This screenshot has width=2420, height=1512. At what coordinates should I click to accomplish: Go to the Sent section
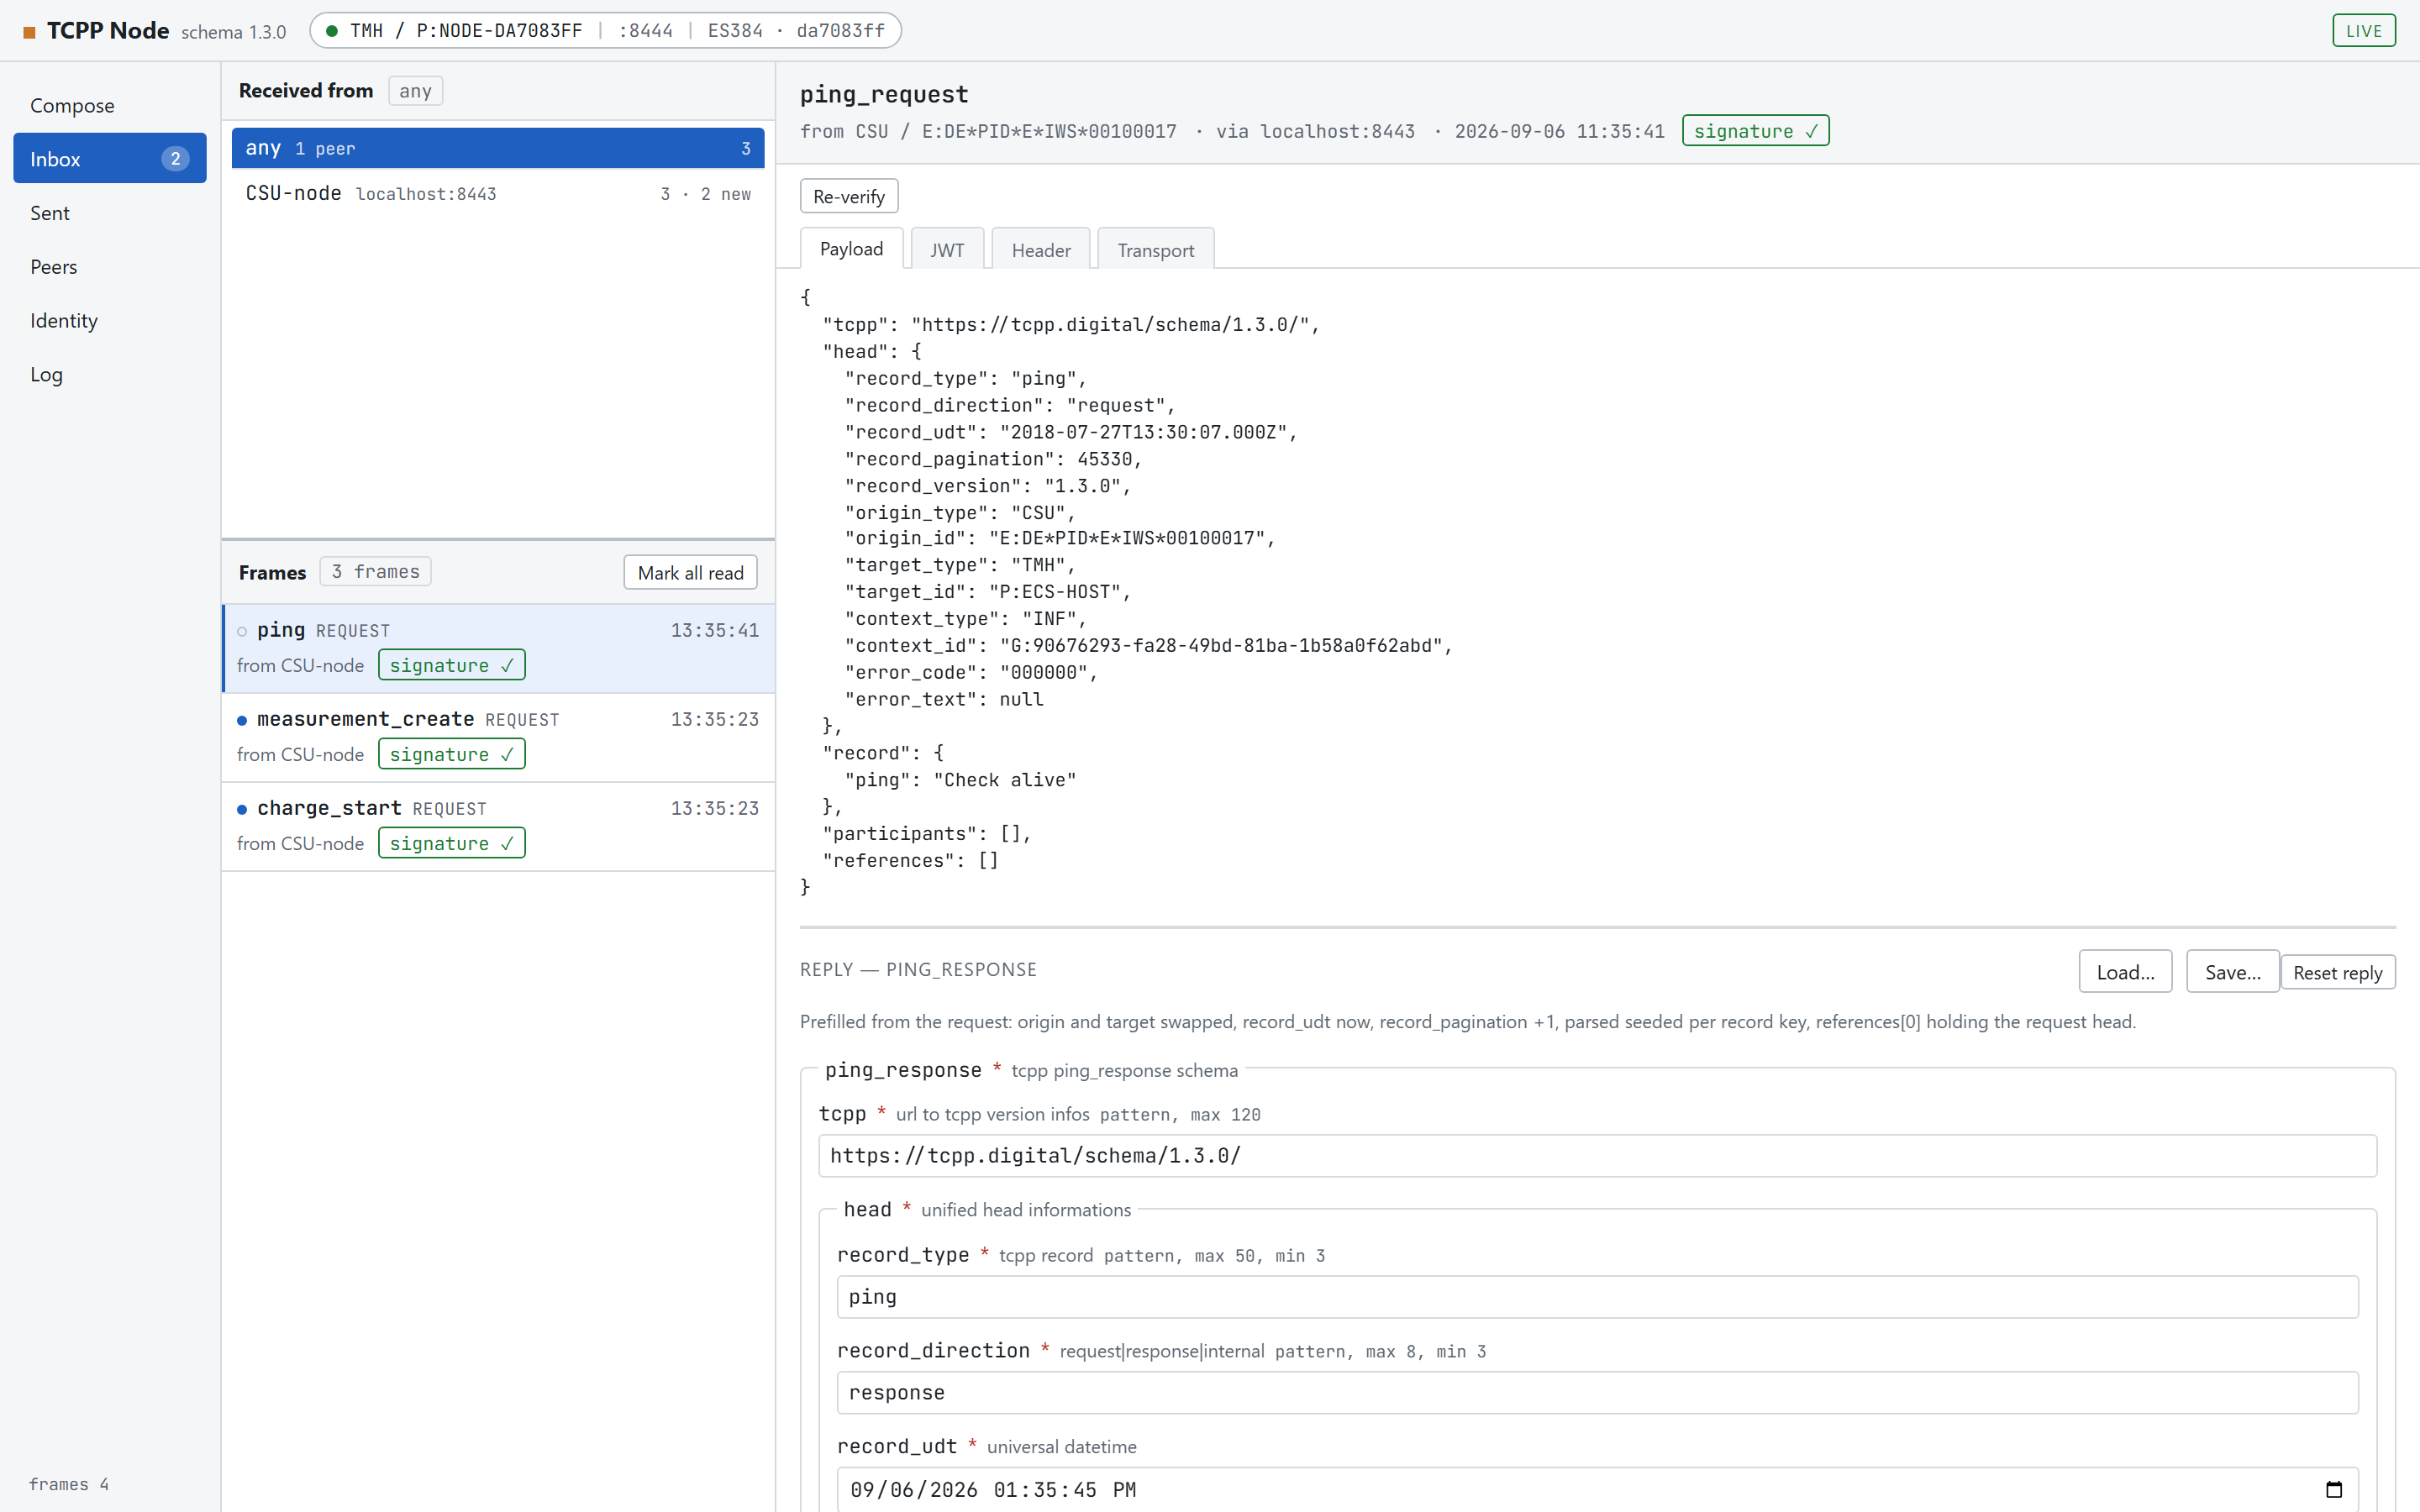tap(110, 212)
